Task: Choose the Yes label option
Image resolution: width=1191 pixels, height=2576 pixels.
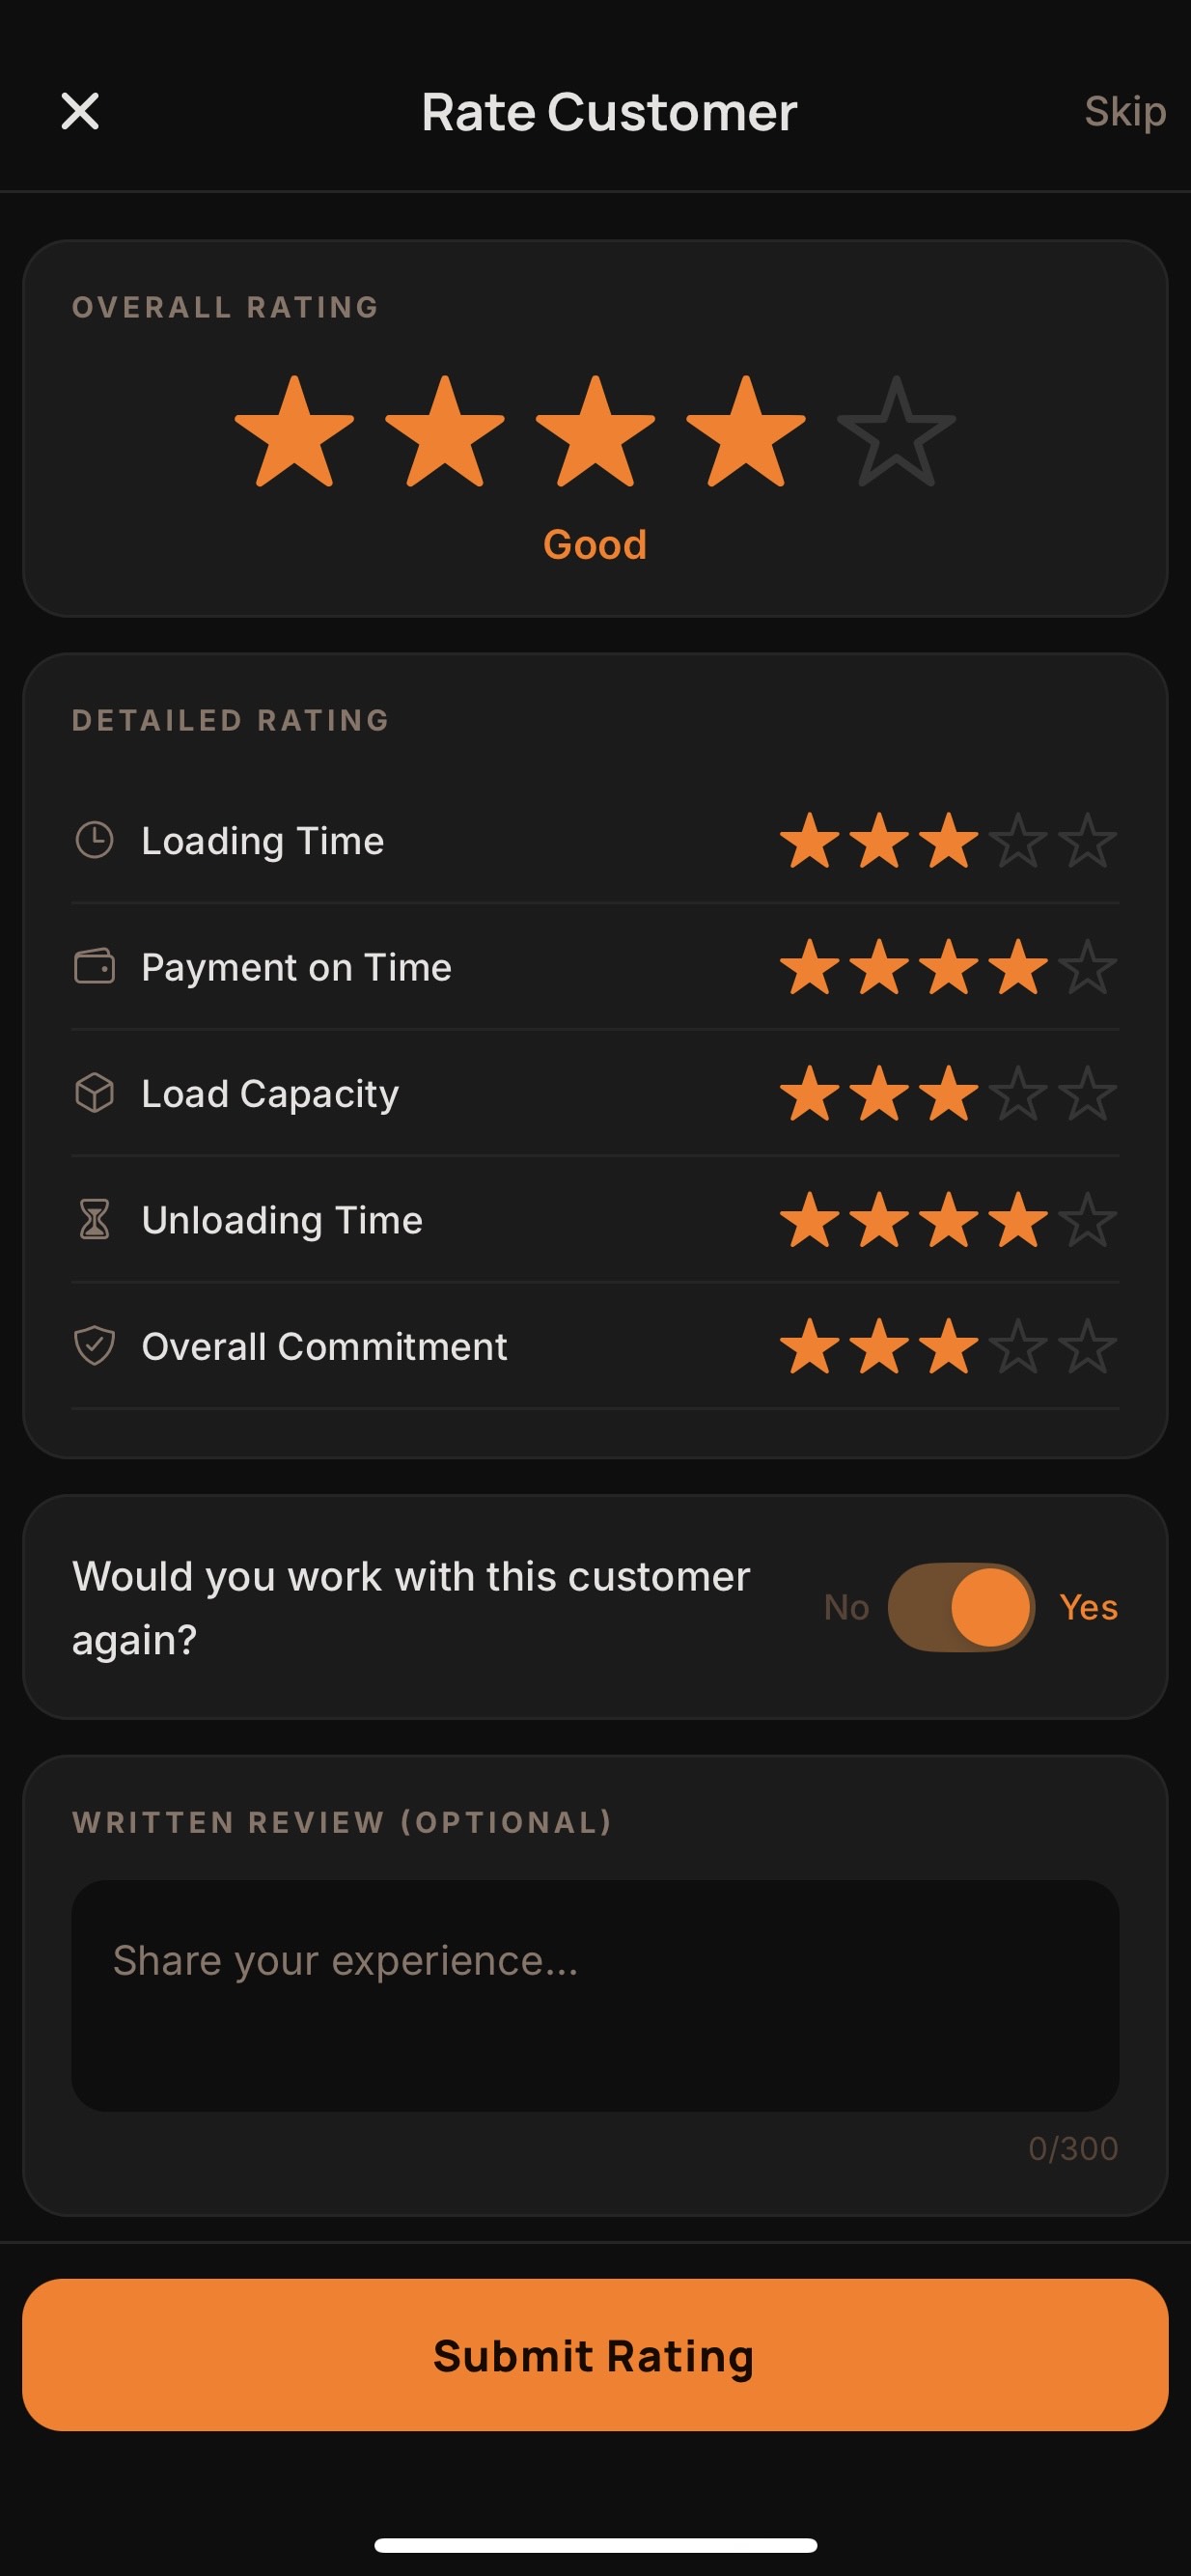Action: pos(1088,1607)
